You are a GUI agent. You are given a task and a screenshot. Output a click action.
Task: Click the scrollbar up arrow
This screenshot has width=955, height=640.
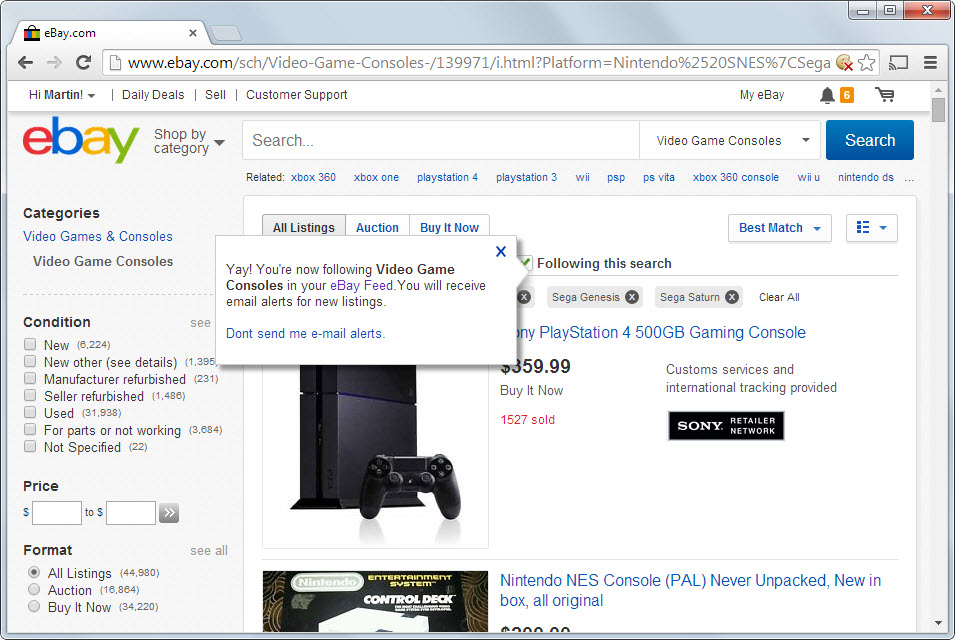tap(938, 90)
